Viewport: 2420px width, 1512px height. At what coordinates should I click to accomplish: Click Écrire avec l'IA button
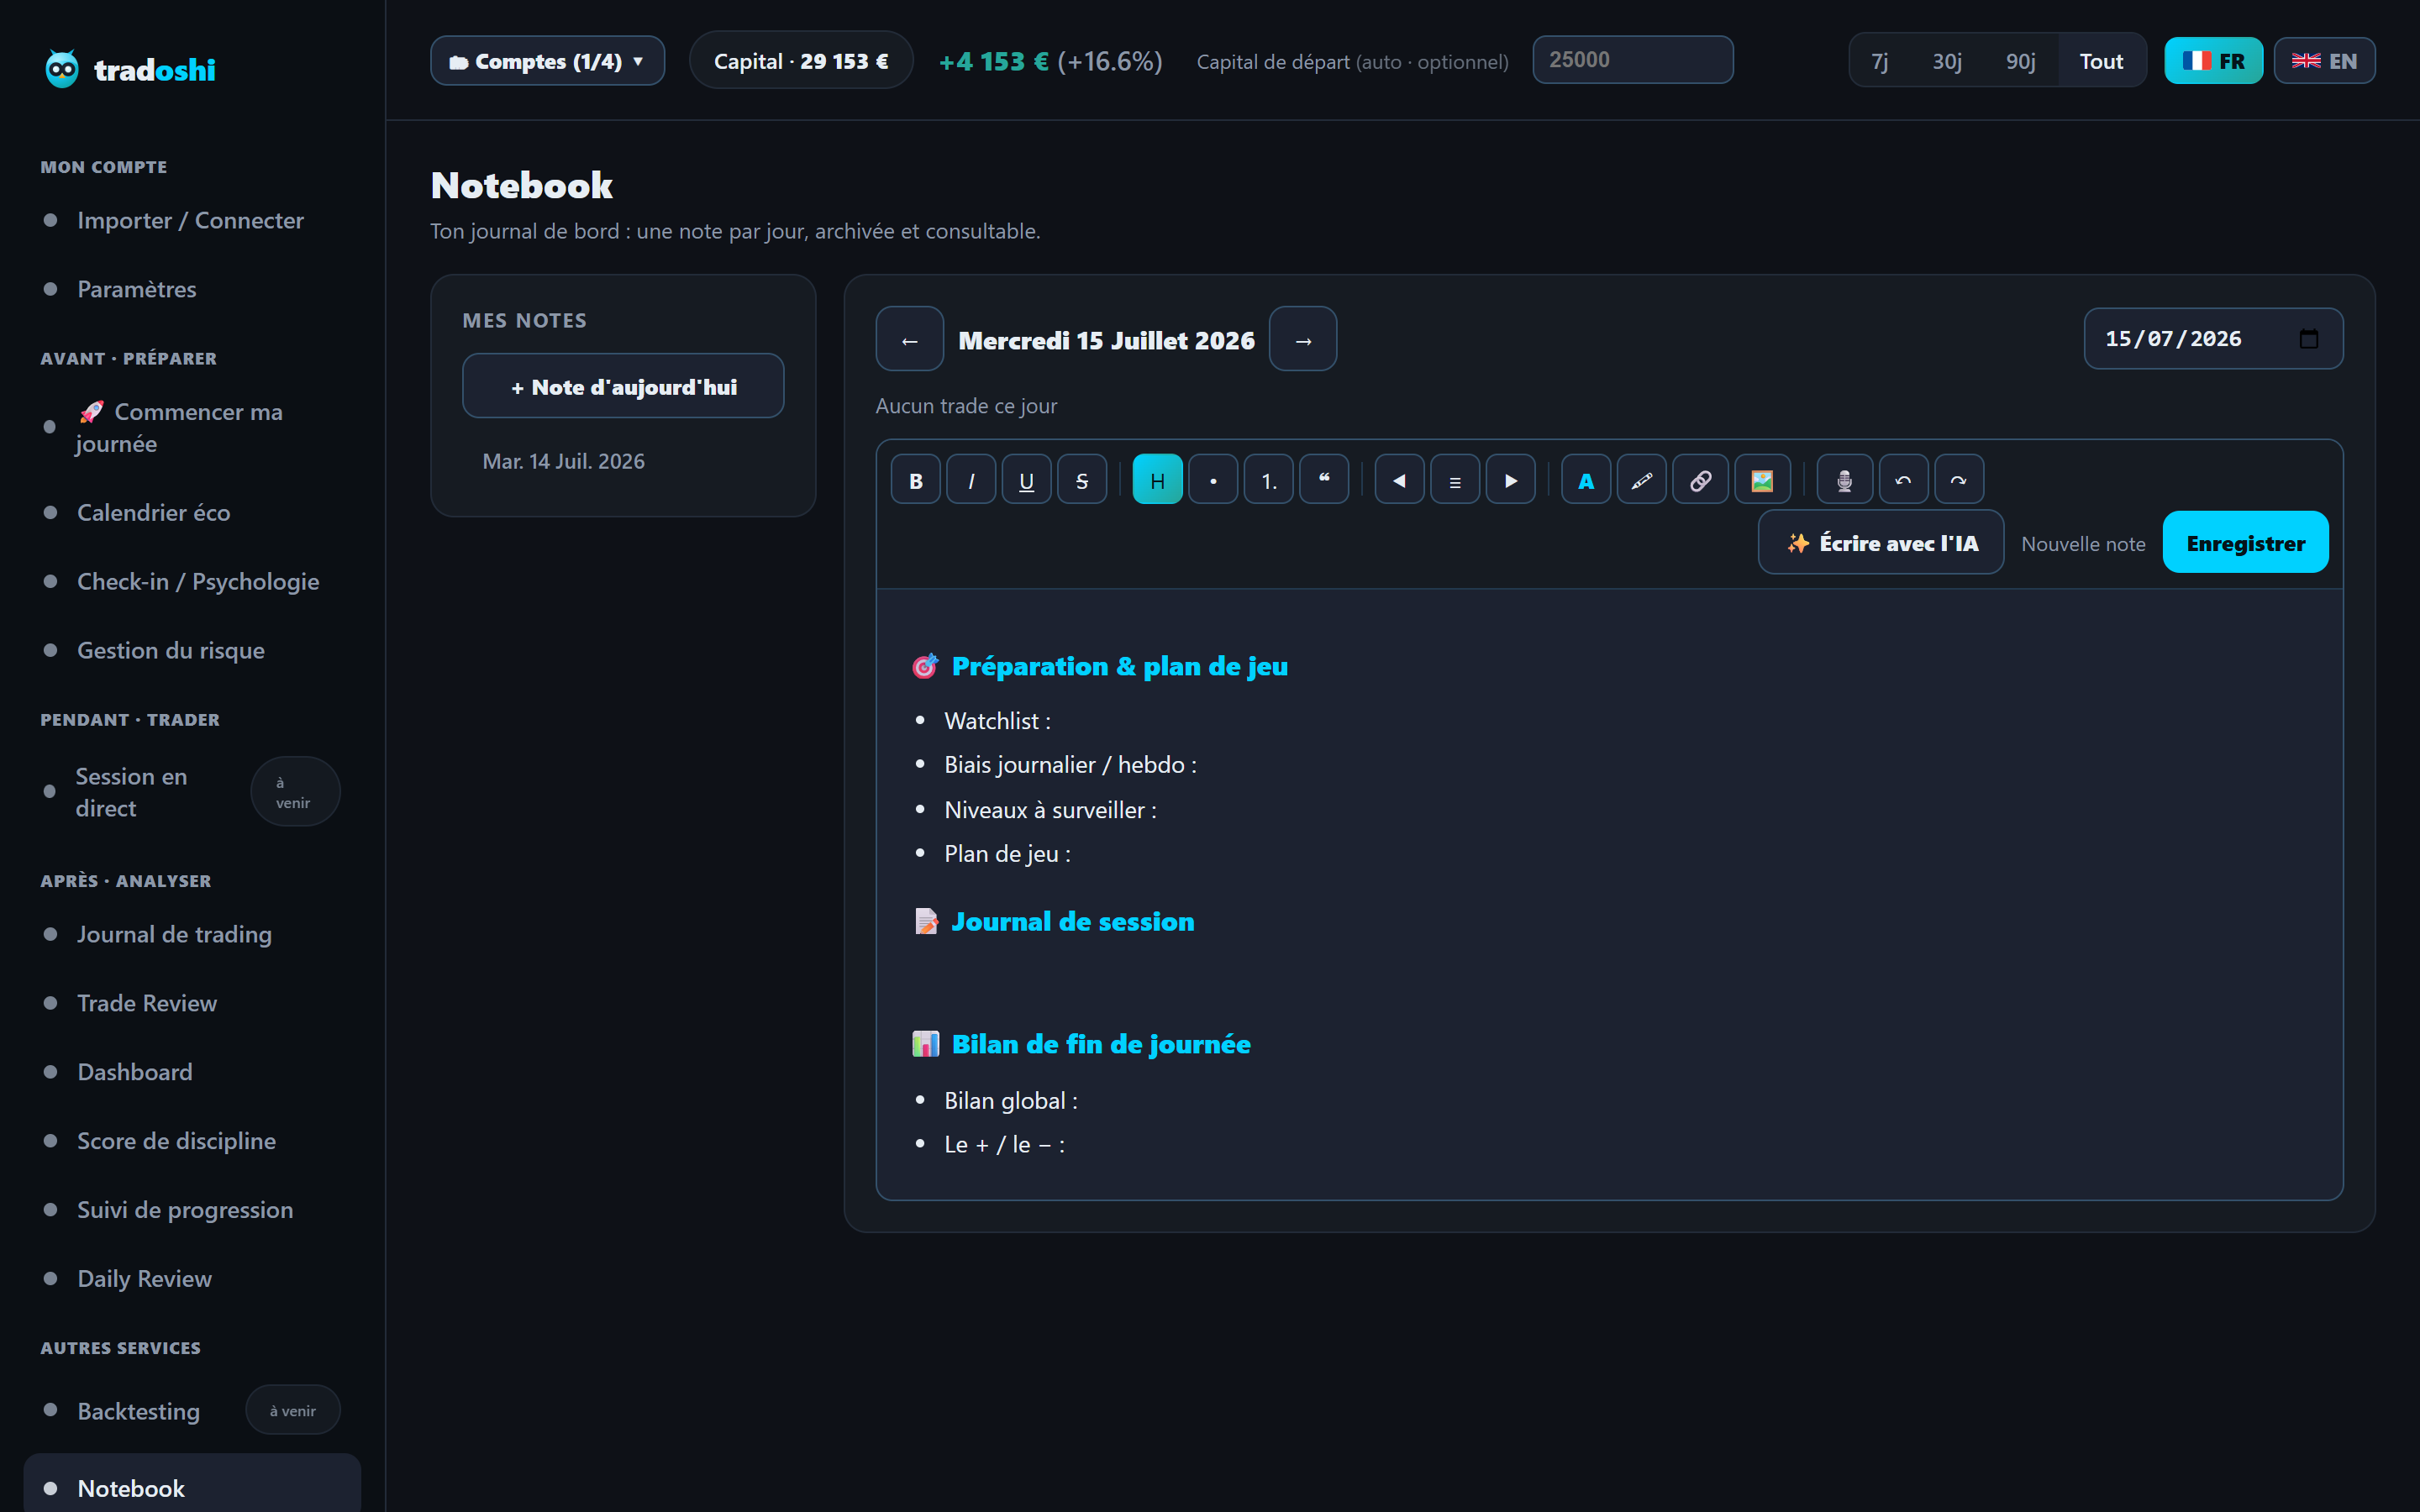tap(1880, 543)
